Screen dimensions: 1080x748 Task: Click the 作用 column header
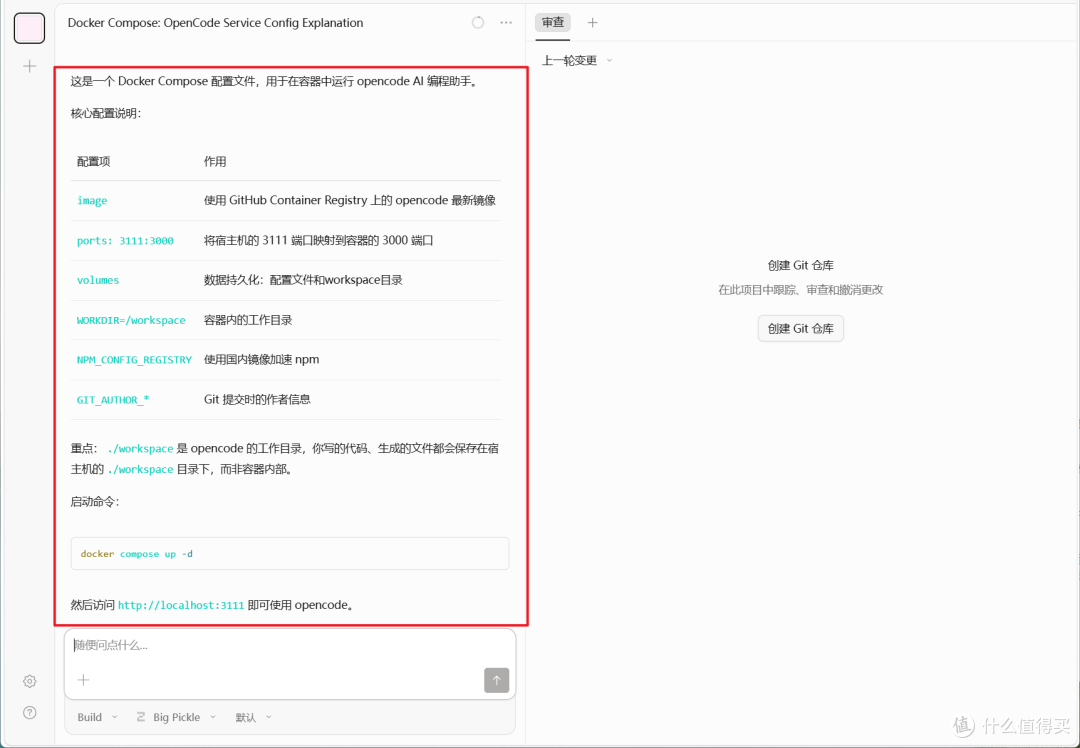pyautogui.click(x=215, y=162)
